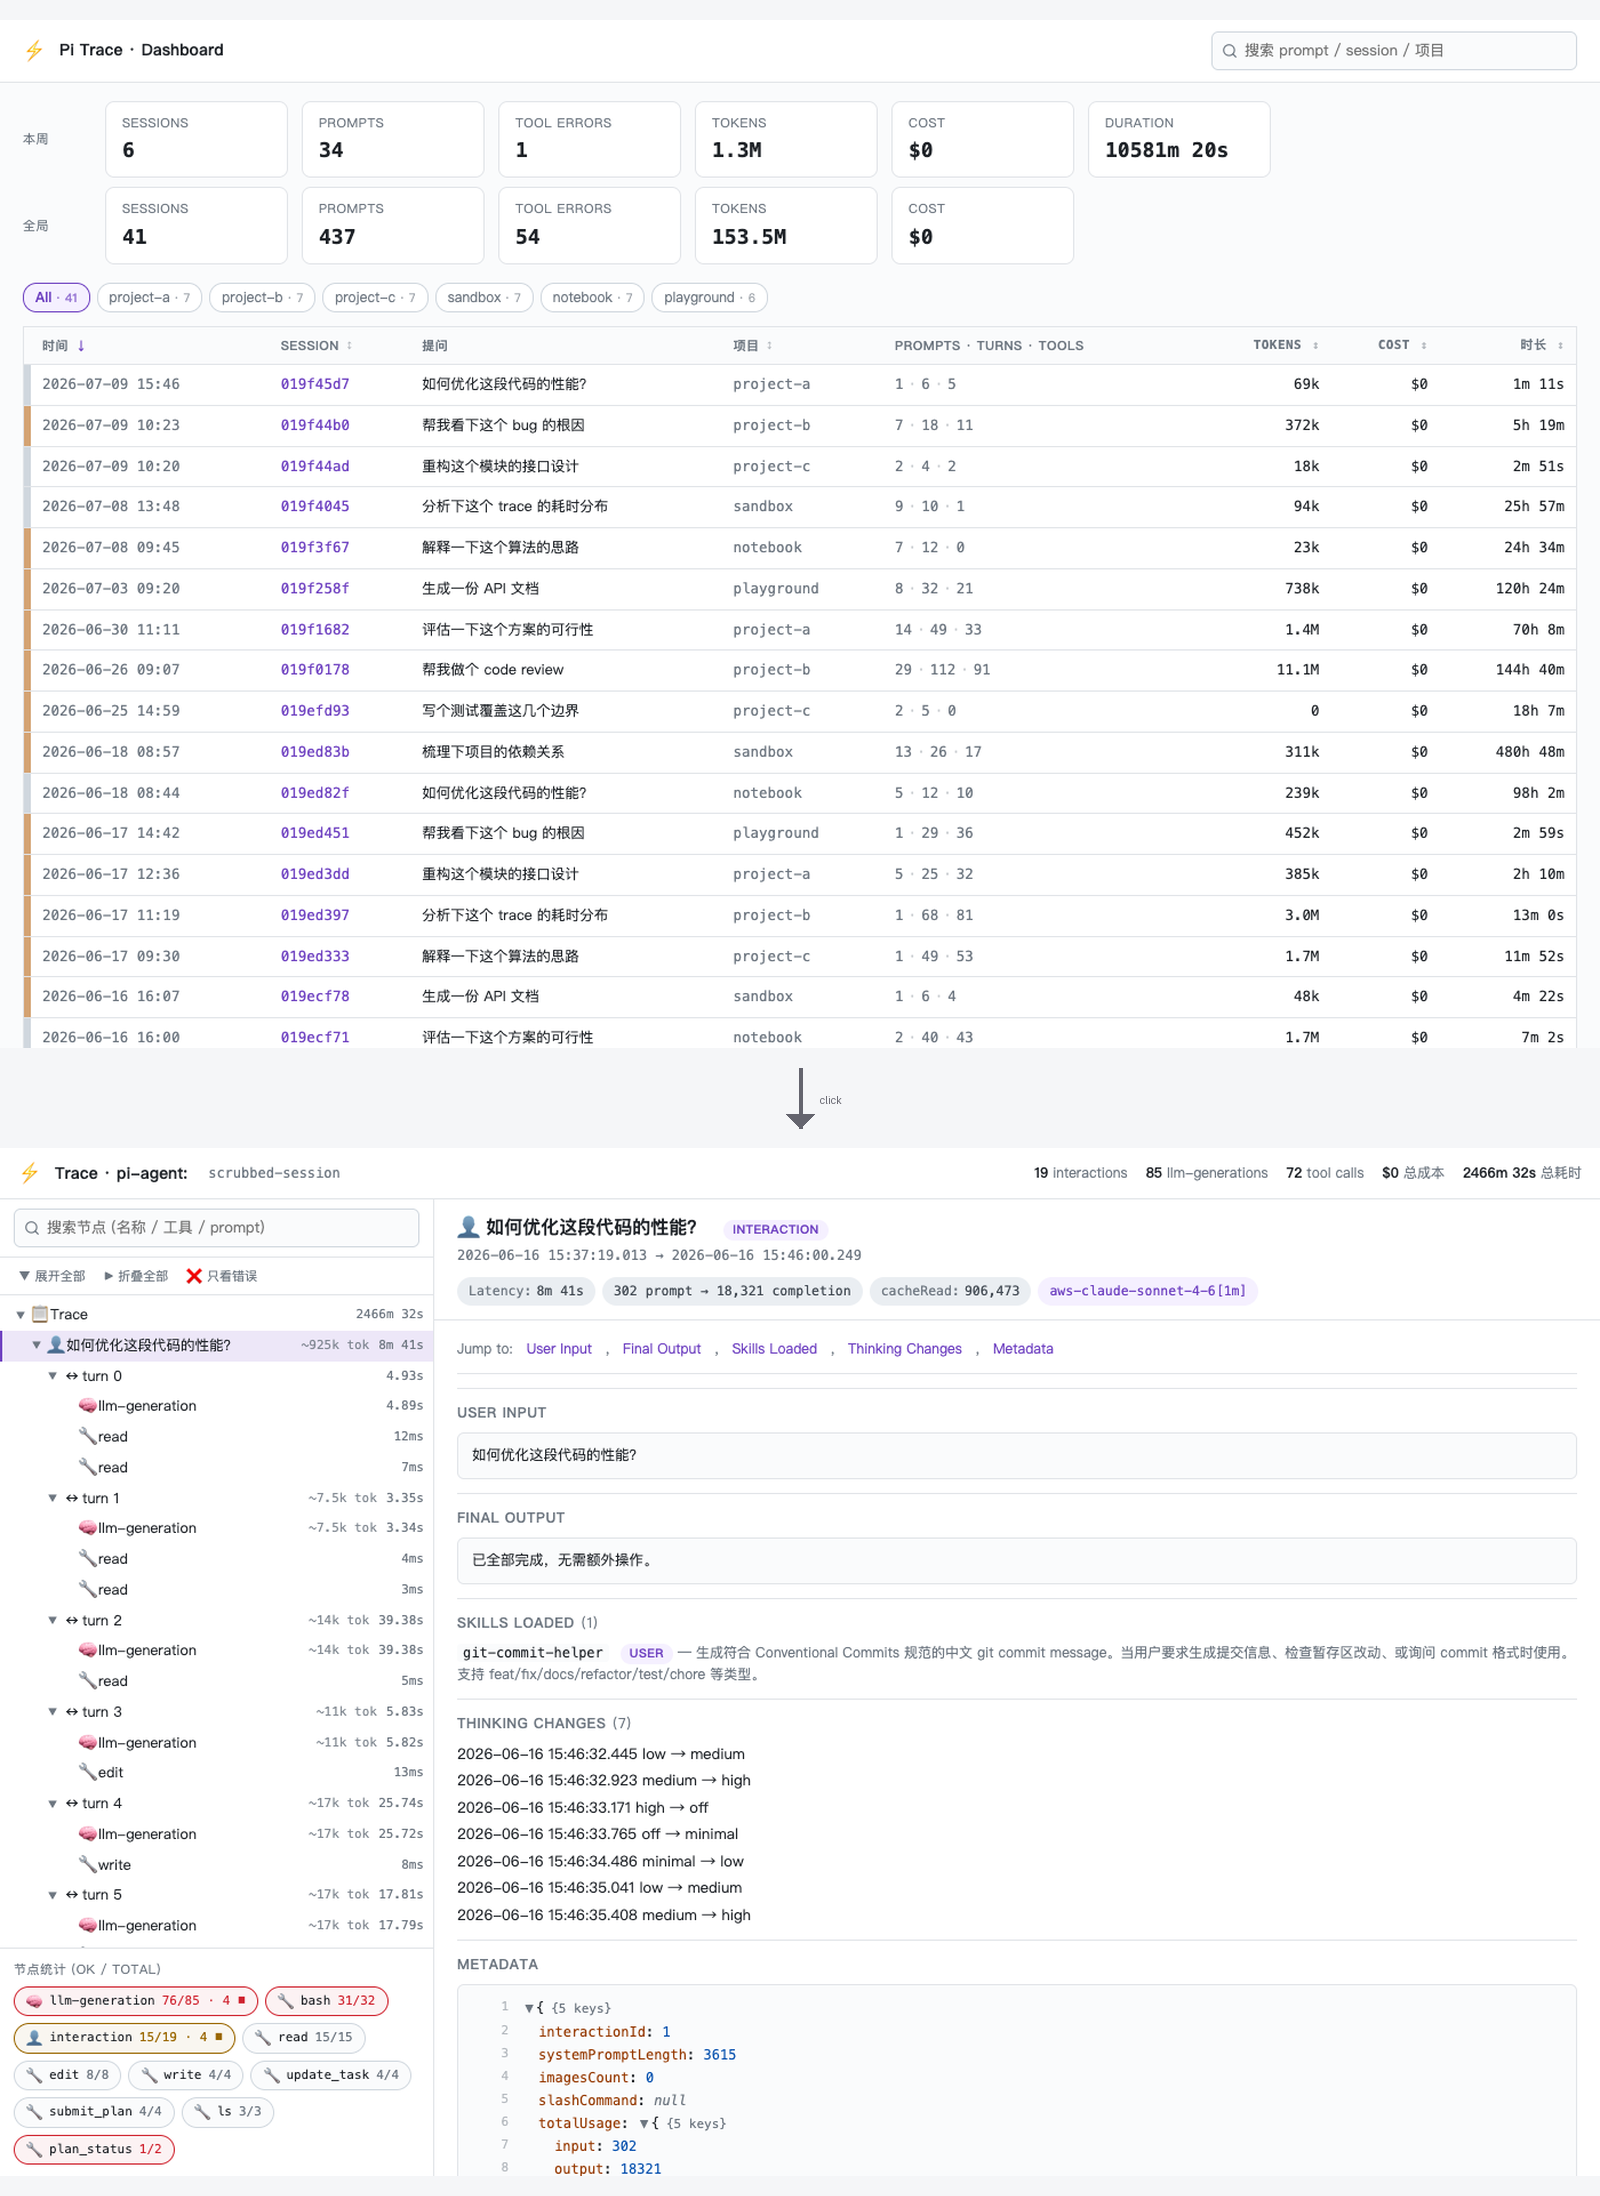Click the node search magnifier icon
Viewport: 1600px width, 2196px height.
pyautogui.click(x=32, y=1228)
